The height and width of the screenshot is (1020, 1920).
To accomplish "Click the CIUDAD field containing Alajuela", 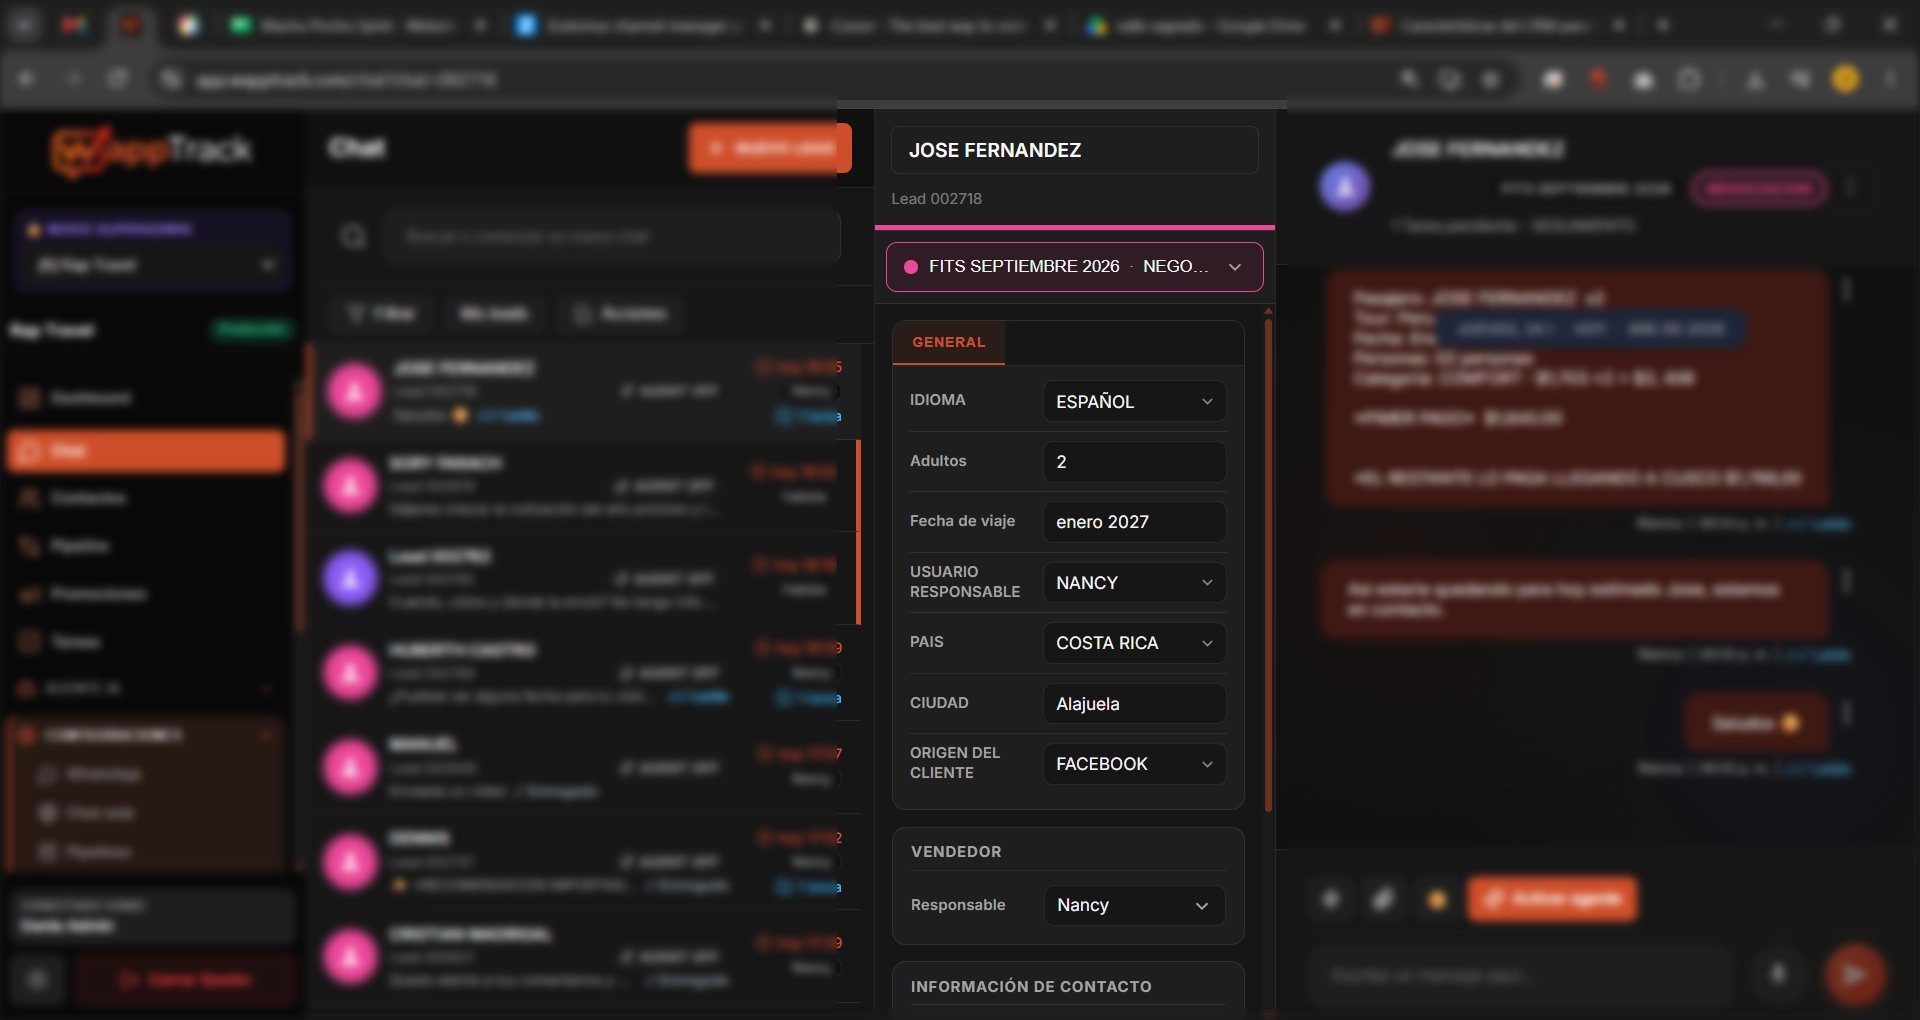I will point(1134,704).
